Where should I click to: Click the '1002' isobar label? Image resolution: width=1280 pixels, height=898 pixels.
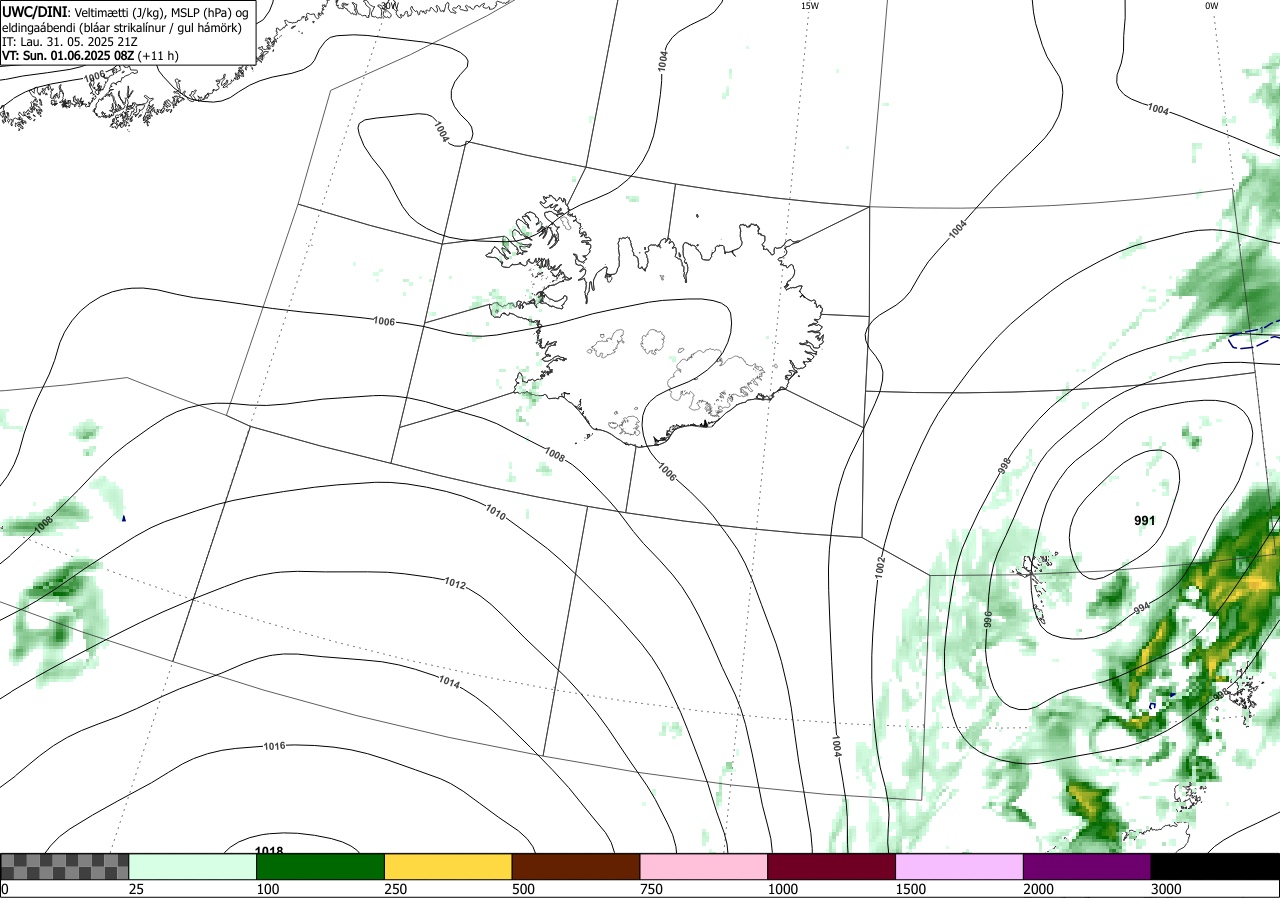tap(879, 567)
